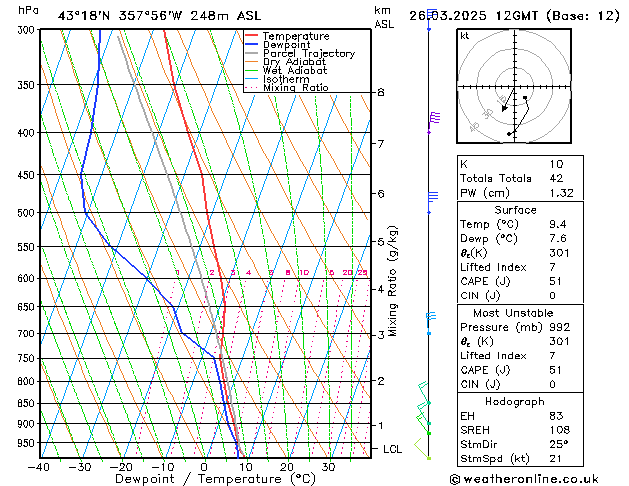The image size is (629, 486).
Task: Click the 'kt' label in the hodograph box
Action: [x=464, y=36]
